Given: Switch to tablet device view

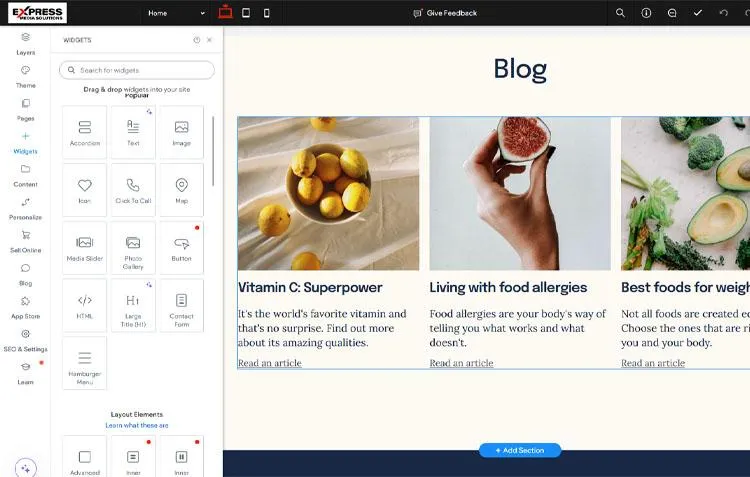Looking at the screenshot, I should click(x=246, y=13).
